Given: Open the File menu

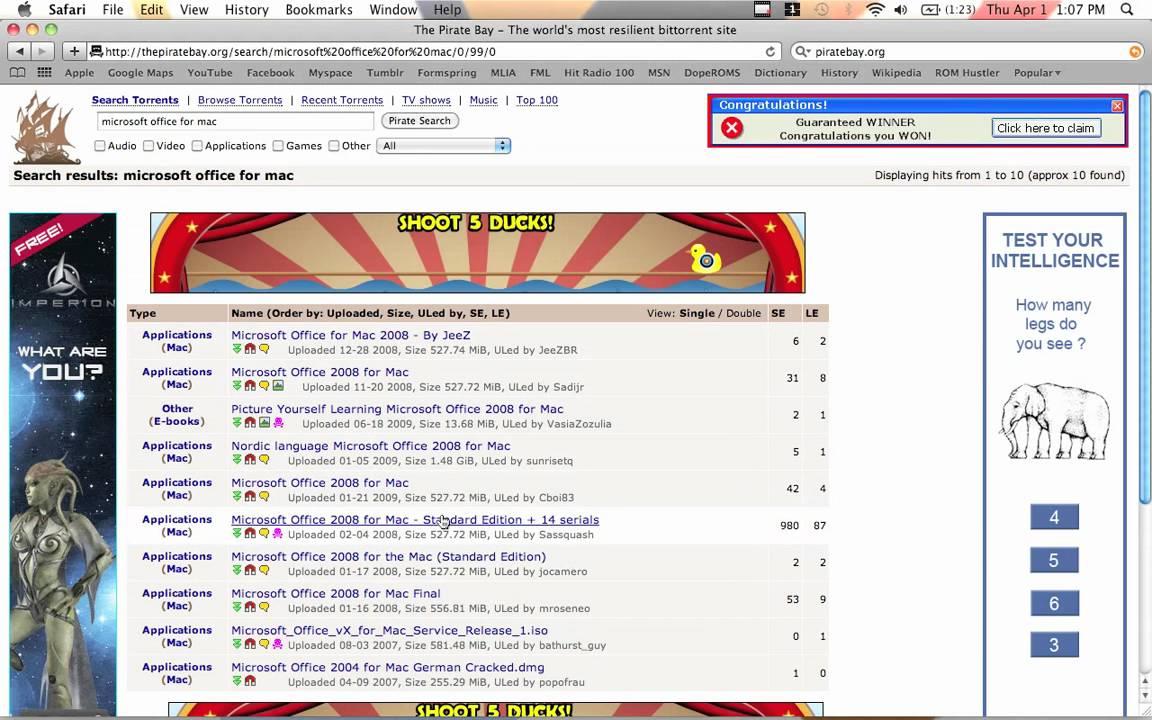Looking at the screenshot, I should (x=112, y=10).
